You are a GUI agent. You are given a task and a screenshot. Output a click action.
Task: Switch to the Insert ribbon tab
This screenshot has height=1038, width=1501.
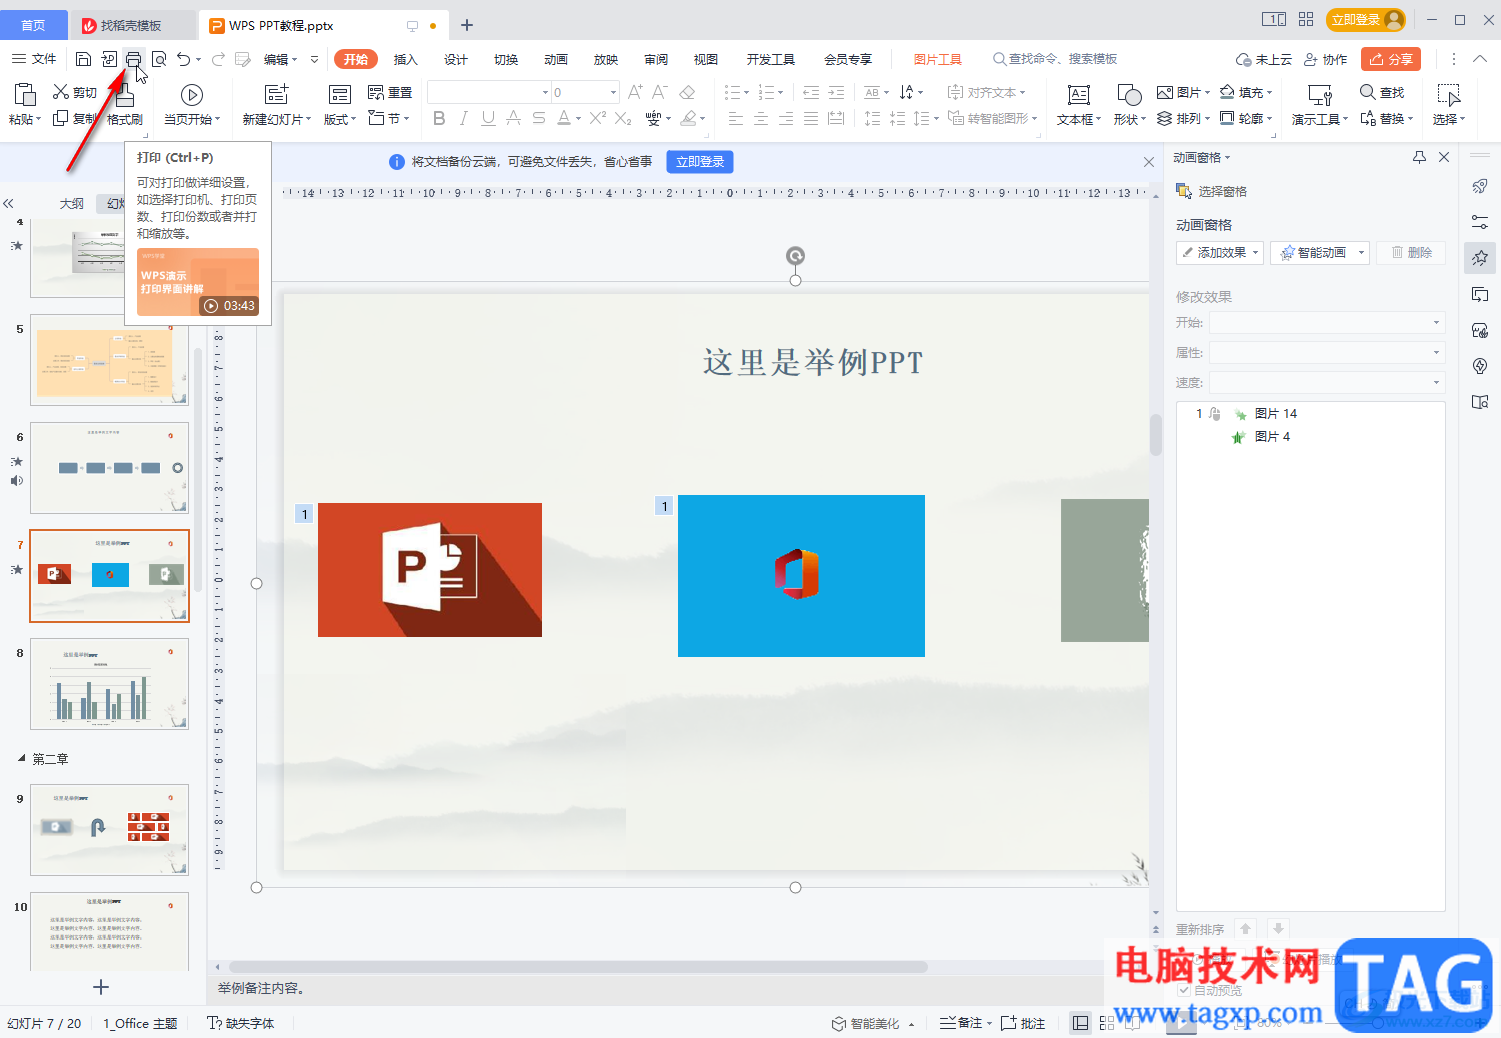pos(405,59)
